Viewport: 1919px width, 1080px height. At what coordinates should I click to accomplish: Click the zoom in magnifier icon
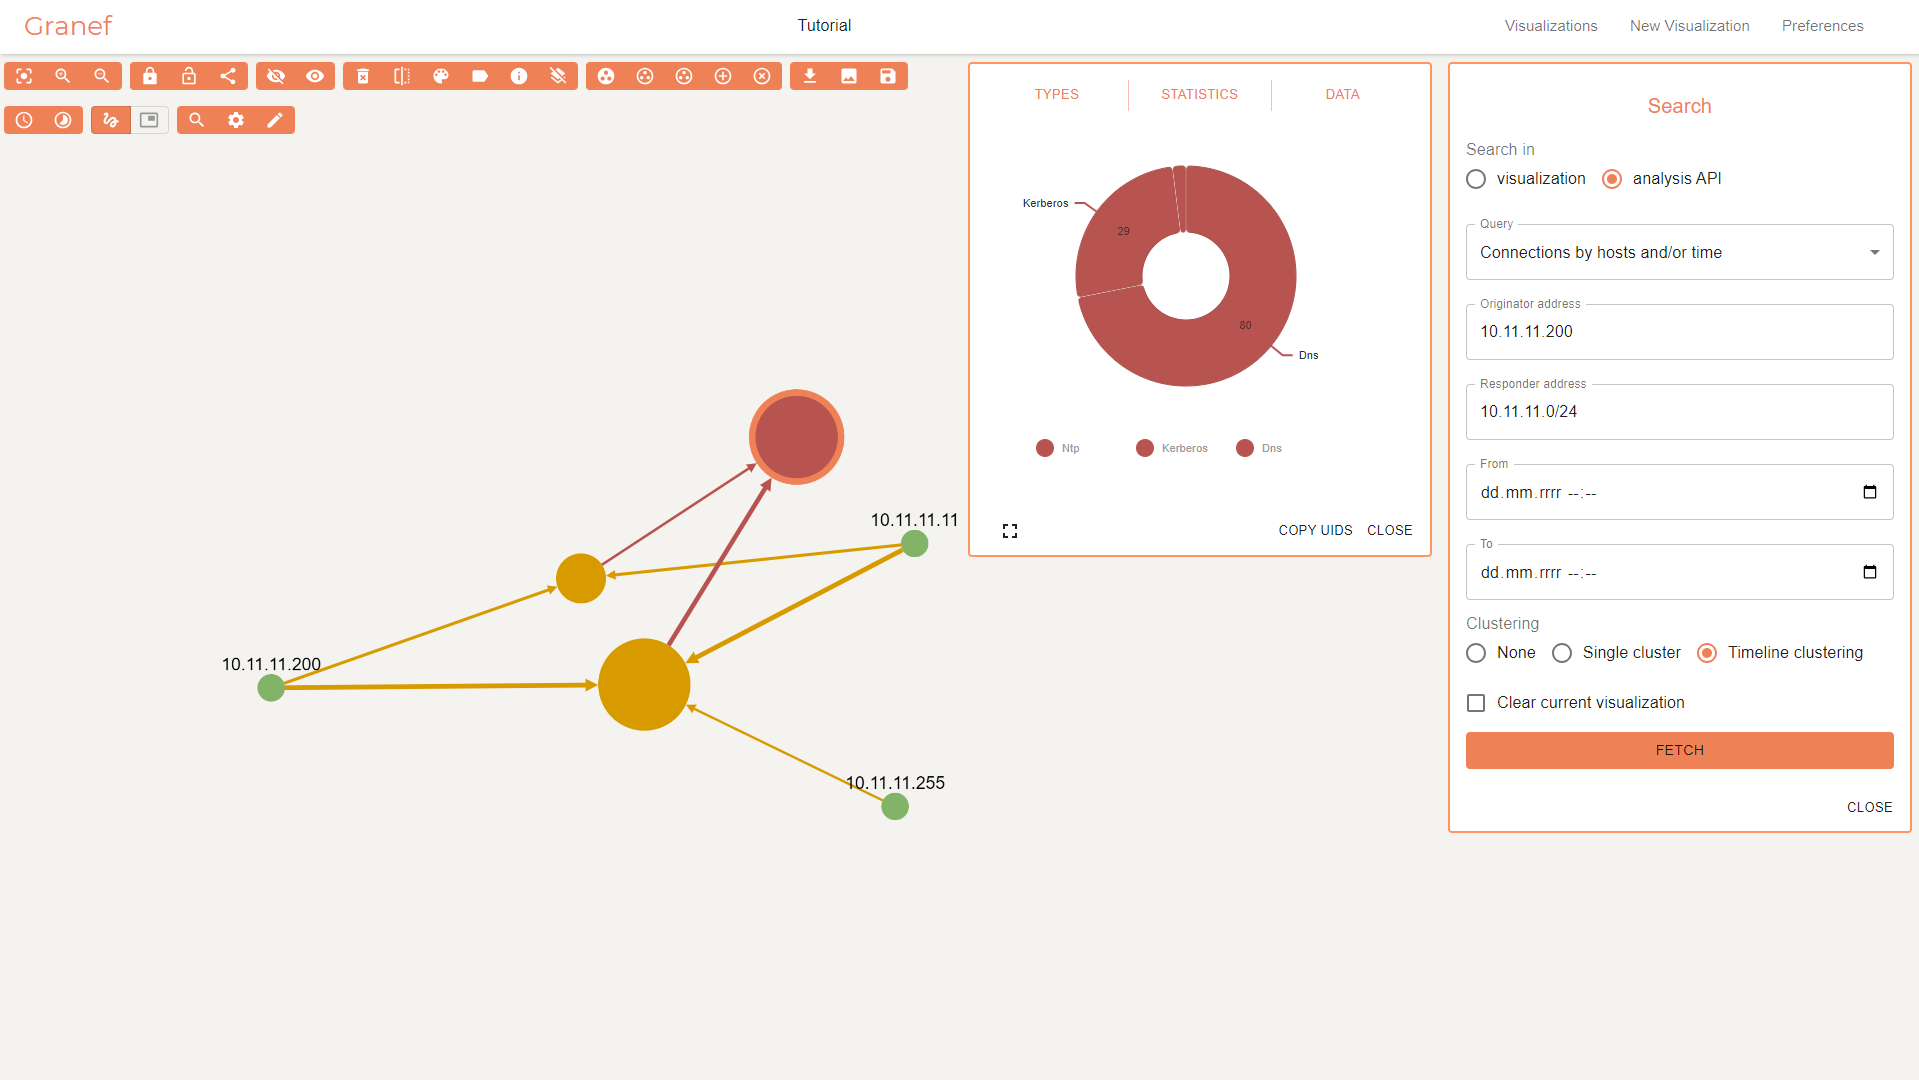click(x=63, y=76)
